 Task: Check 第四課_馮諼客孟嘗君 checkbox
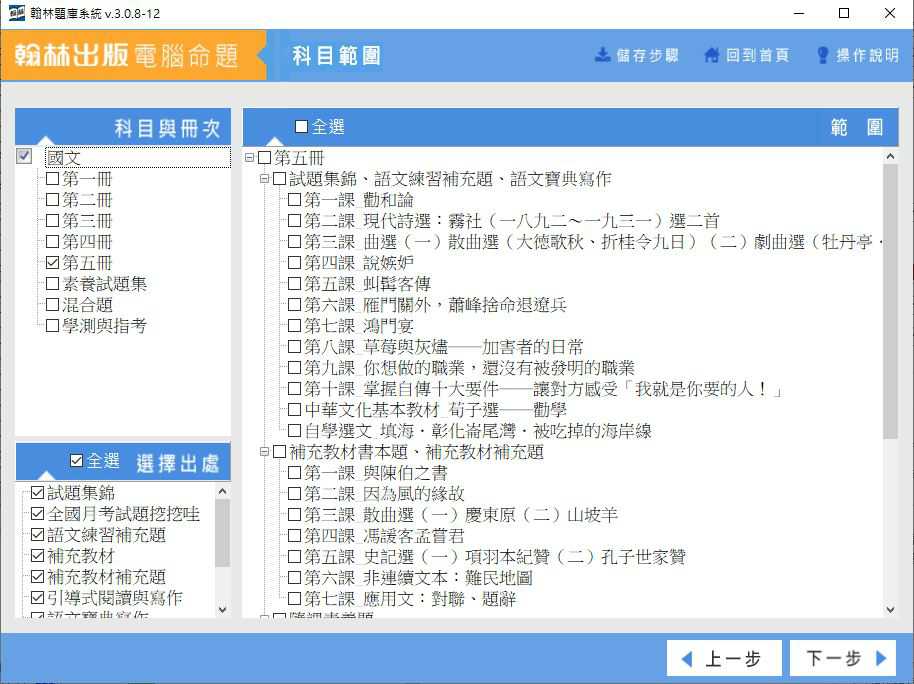point(295,535)
